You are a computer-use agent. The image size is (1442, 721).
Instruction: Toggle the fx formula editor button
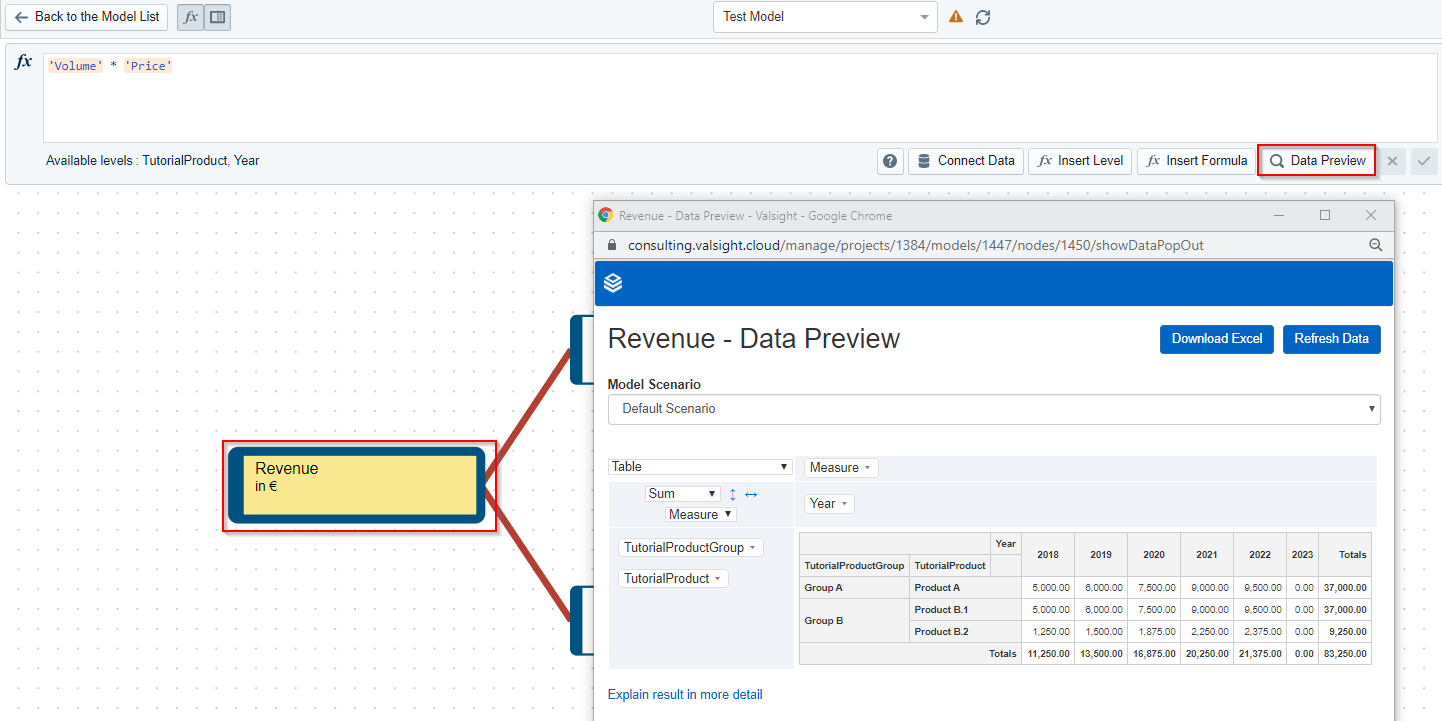pyautogui.click(x=191, y=17)
